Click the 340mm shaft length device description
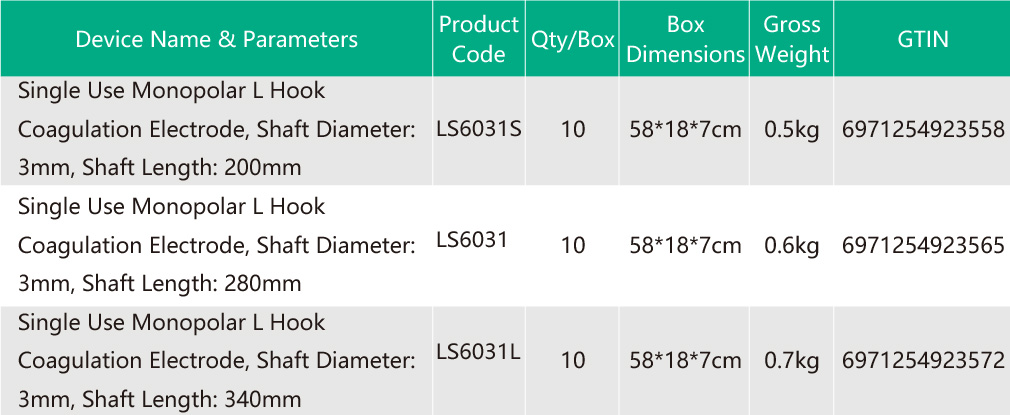 [216, 361]
